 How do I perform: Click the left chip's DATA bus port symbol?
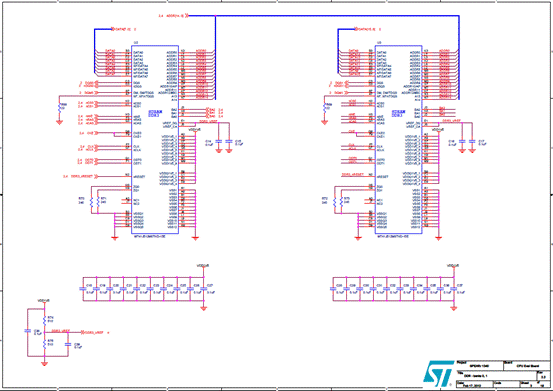[122, 29]
